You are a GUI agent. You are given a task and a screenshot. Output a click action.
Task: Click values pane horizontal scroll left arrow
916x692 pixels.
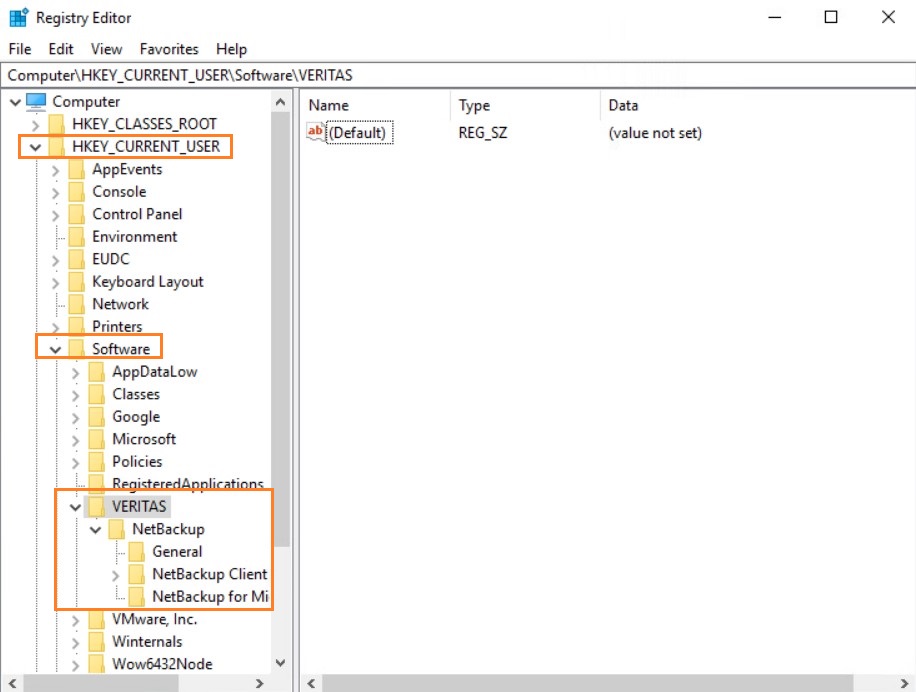[x=311, y=683]
